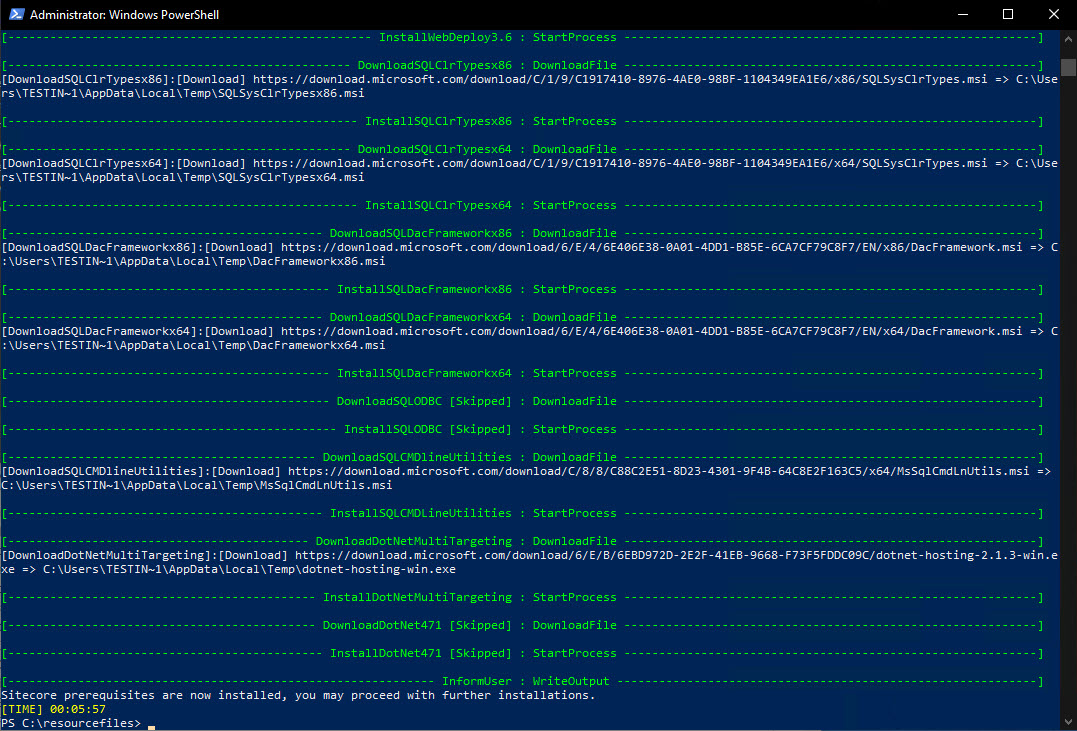
Task: Click the 'Administrator: Windows PowerShell' title text
Action: tap(124, 14)
